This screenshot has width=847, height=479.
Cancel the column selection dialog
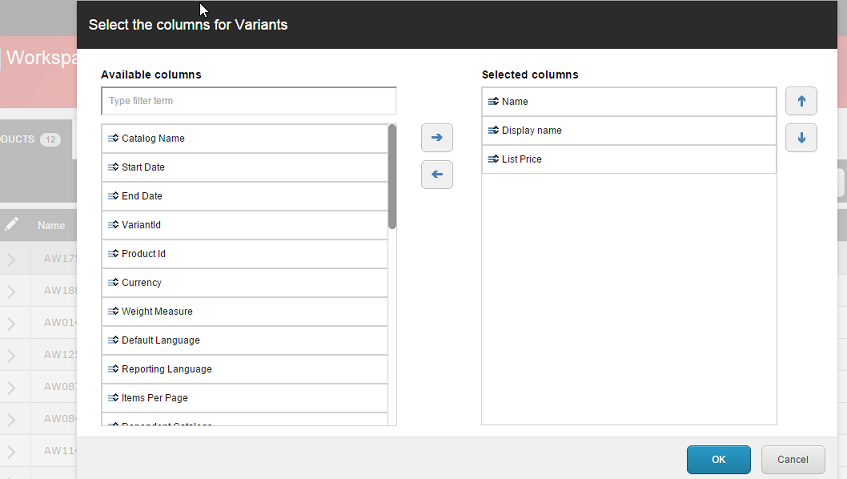pos(792,460)
